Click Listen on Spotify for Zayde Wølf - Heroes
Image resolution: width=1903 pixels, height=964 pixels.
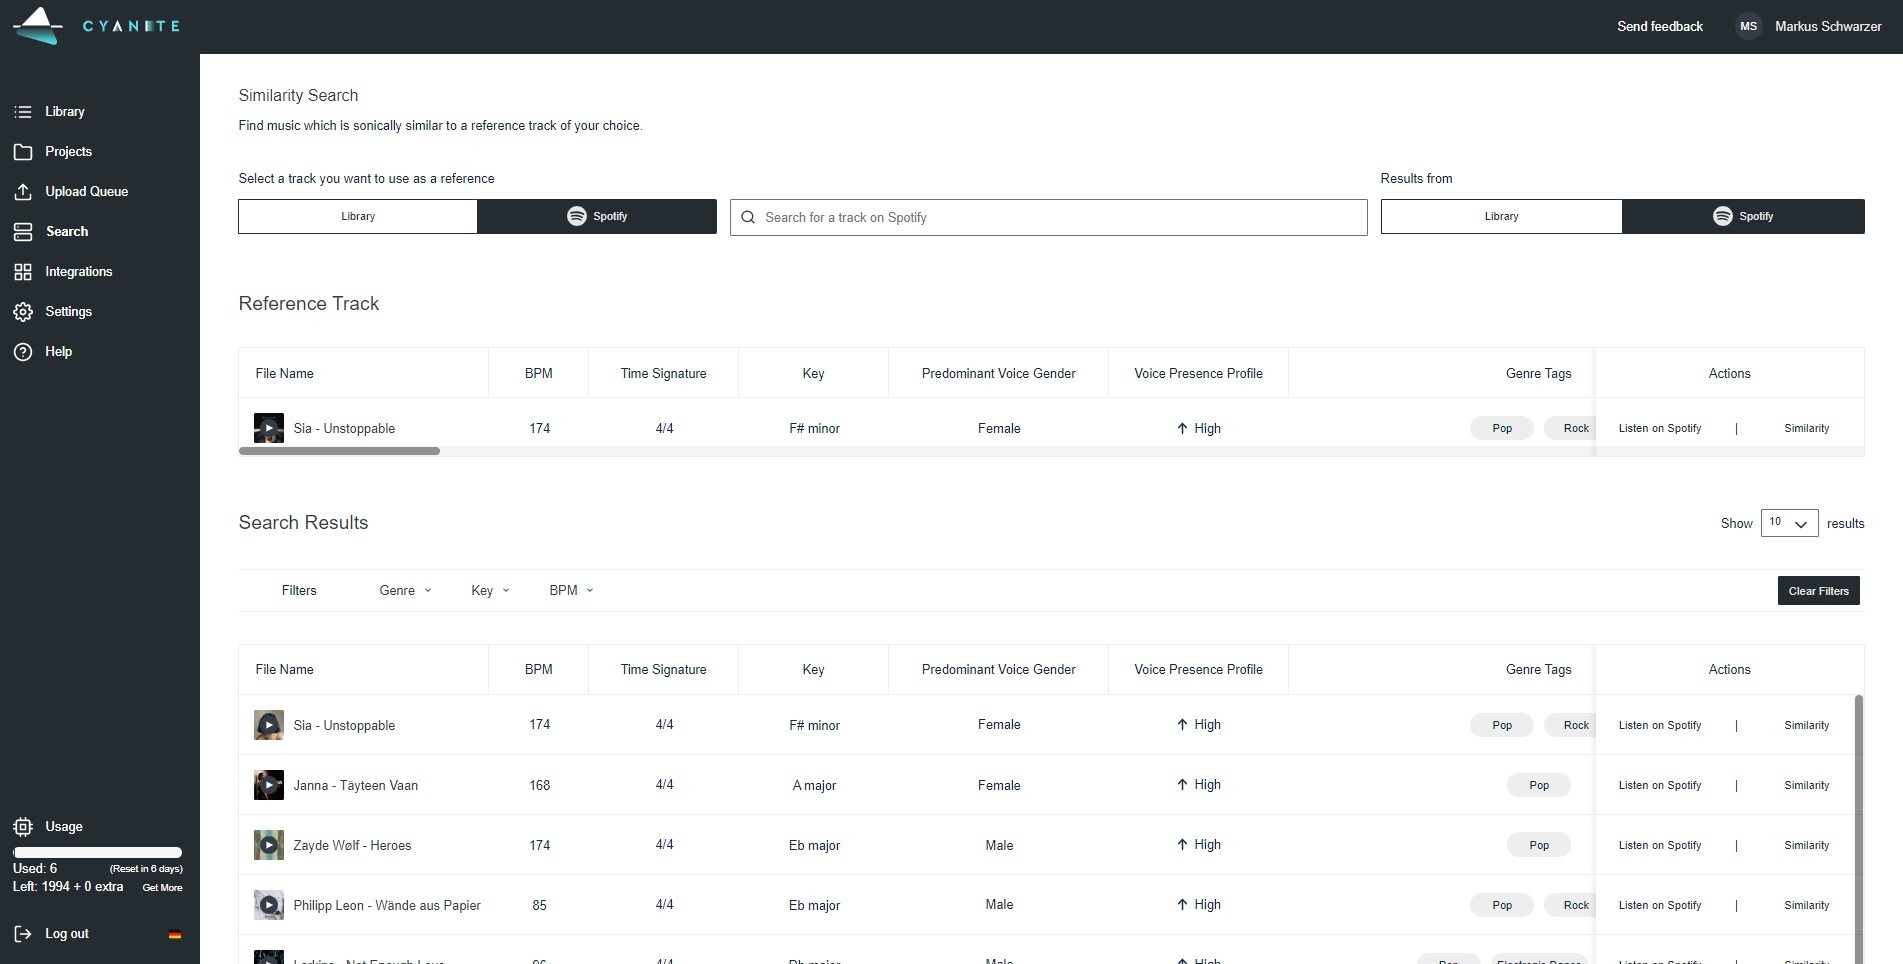pos(1660,845)
